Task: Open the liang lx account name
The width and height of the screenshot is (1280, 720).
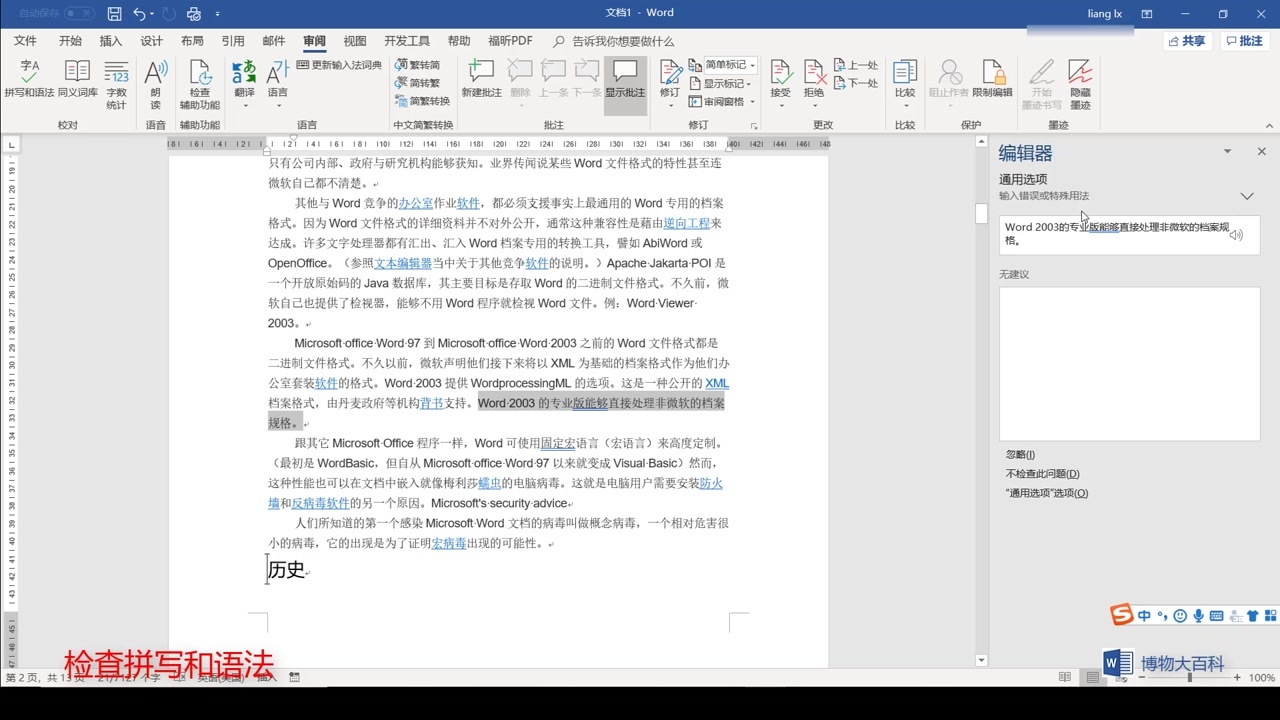Action: (x=1105, y=14)
